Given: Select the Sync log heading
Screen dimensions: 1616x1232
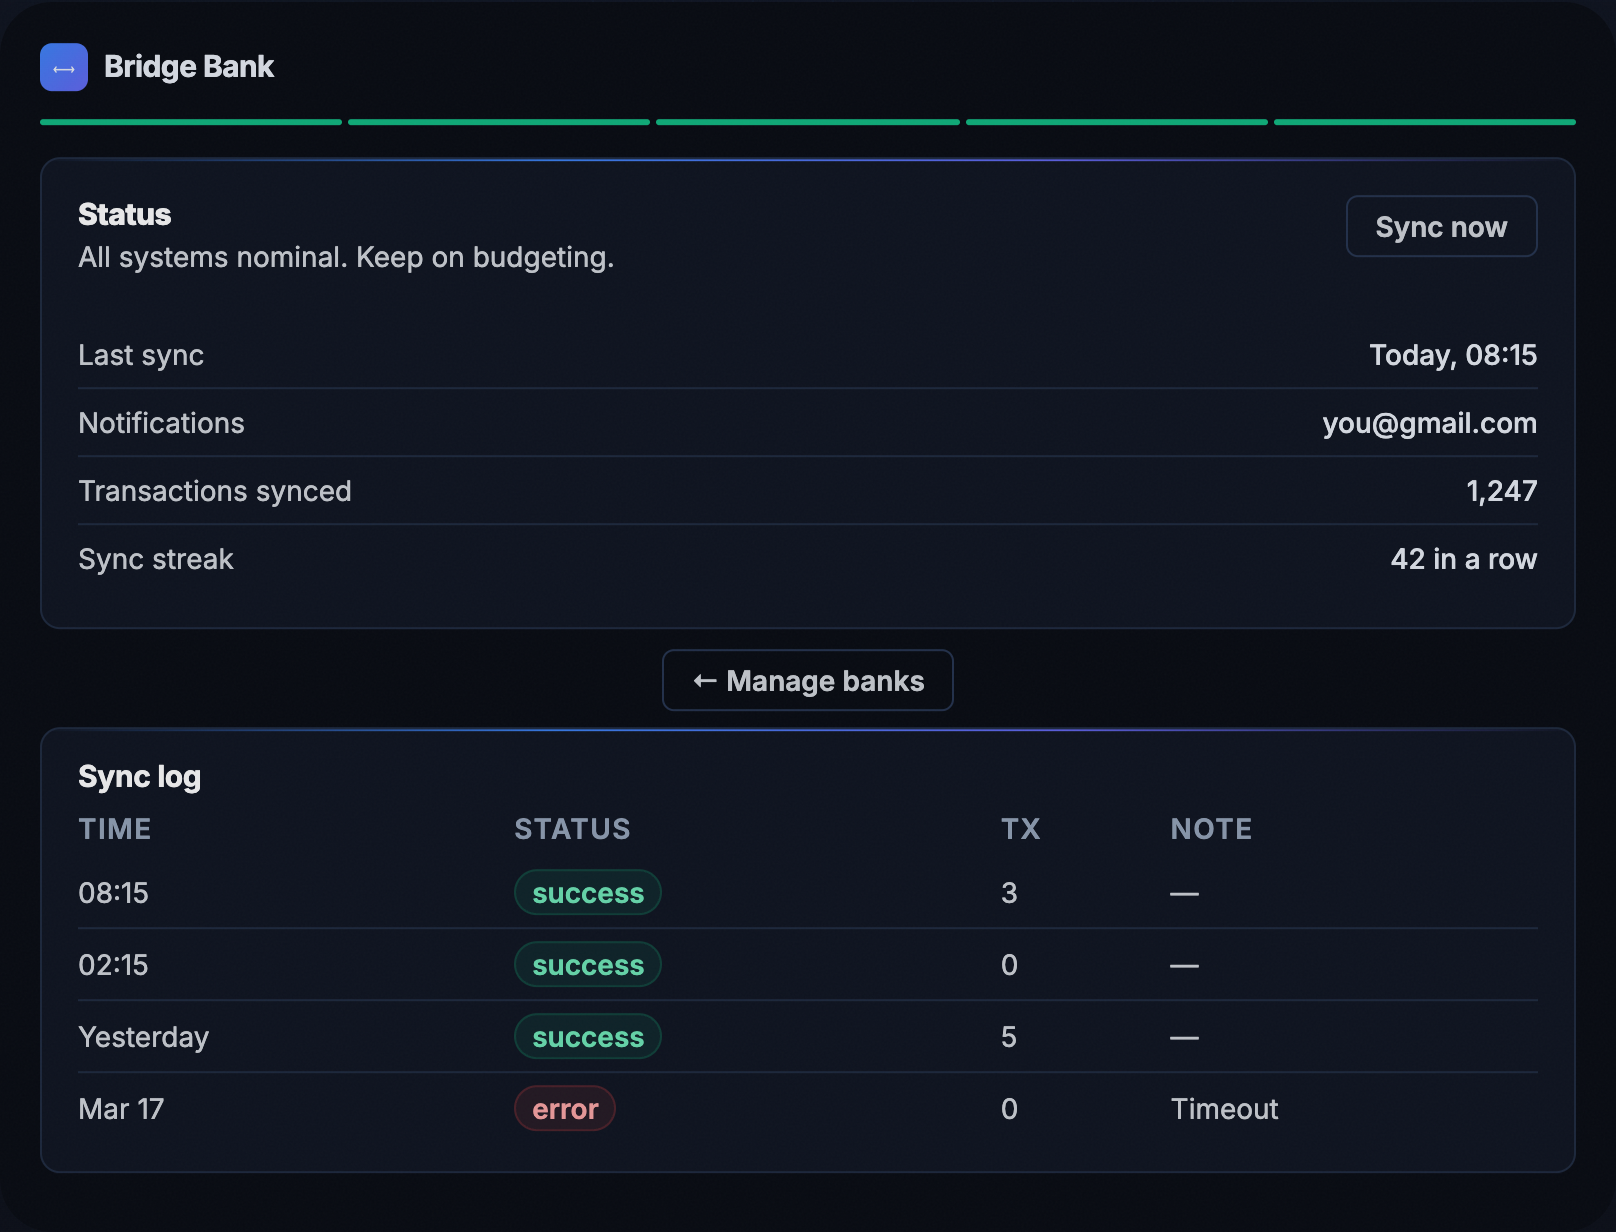Looking at the screenshot, I should [139, 776].
